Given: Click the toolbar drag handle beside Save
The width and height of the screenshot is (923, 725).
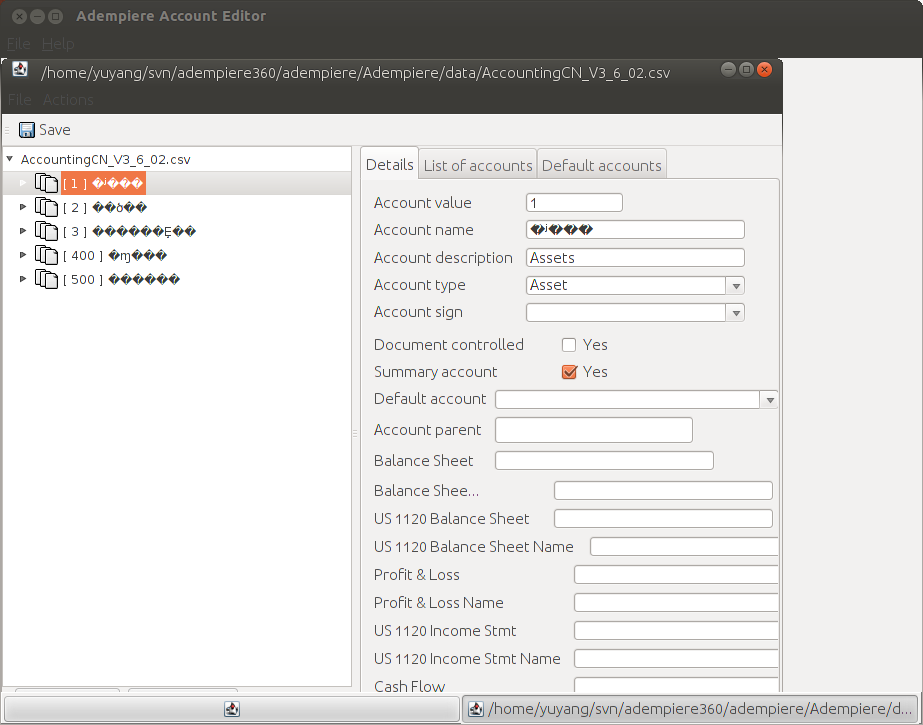Looking at the screenshot, I should point(7,130).
